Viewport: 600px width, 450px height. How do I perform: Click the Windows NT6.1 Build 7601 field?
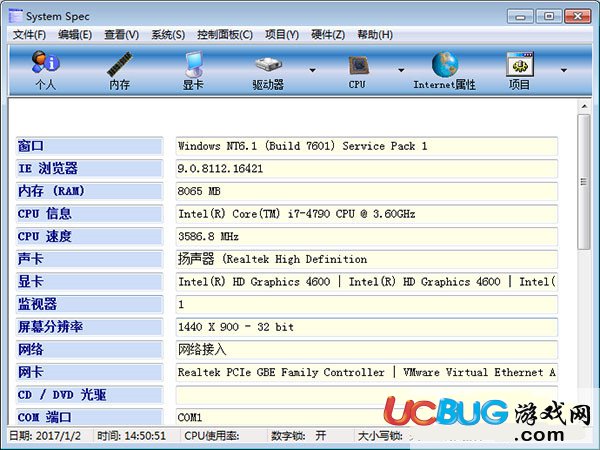click(x=367, y=146)
